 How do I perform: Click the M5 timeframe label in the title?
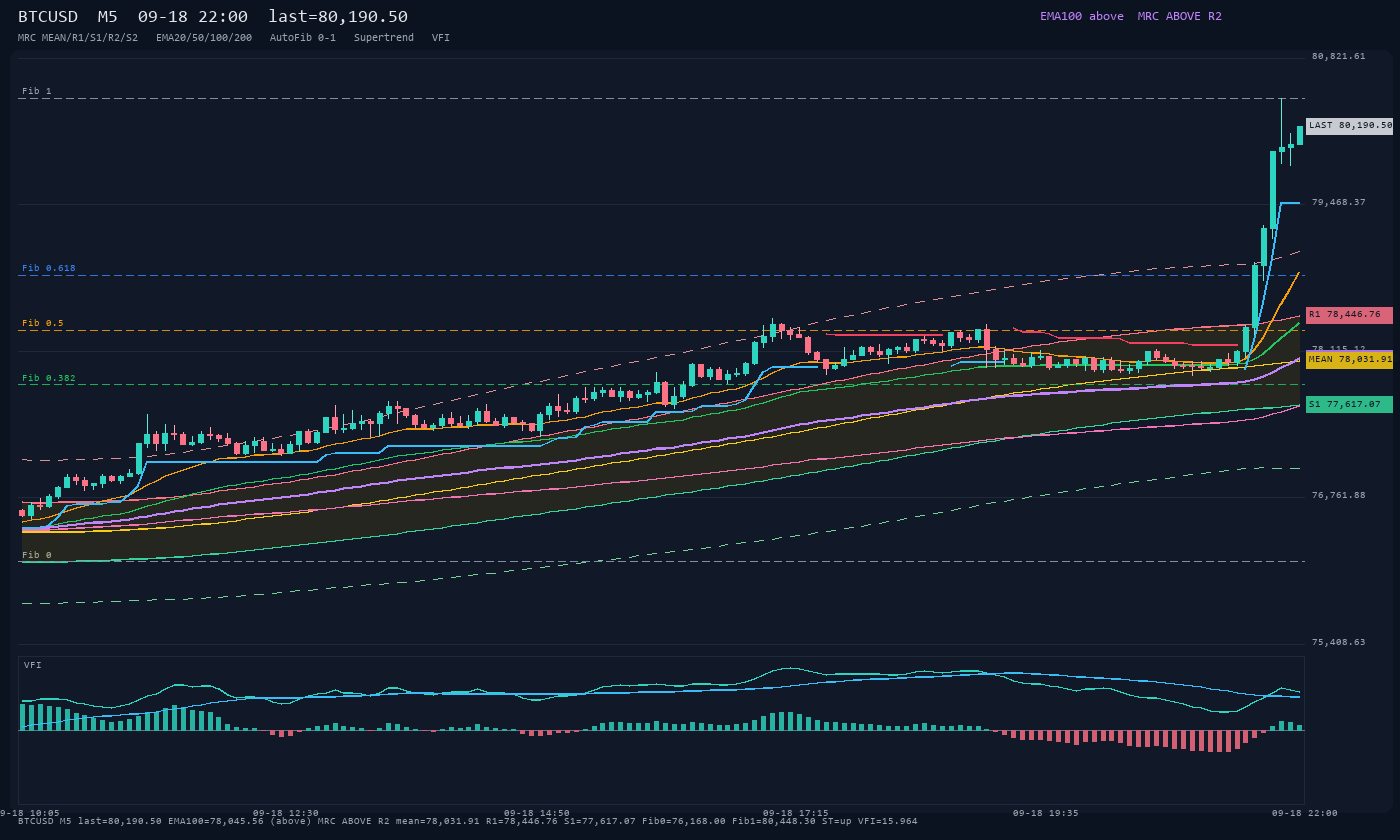(x=107, y=16)
